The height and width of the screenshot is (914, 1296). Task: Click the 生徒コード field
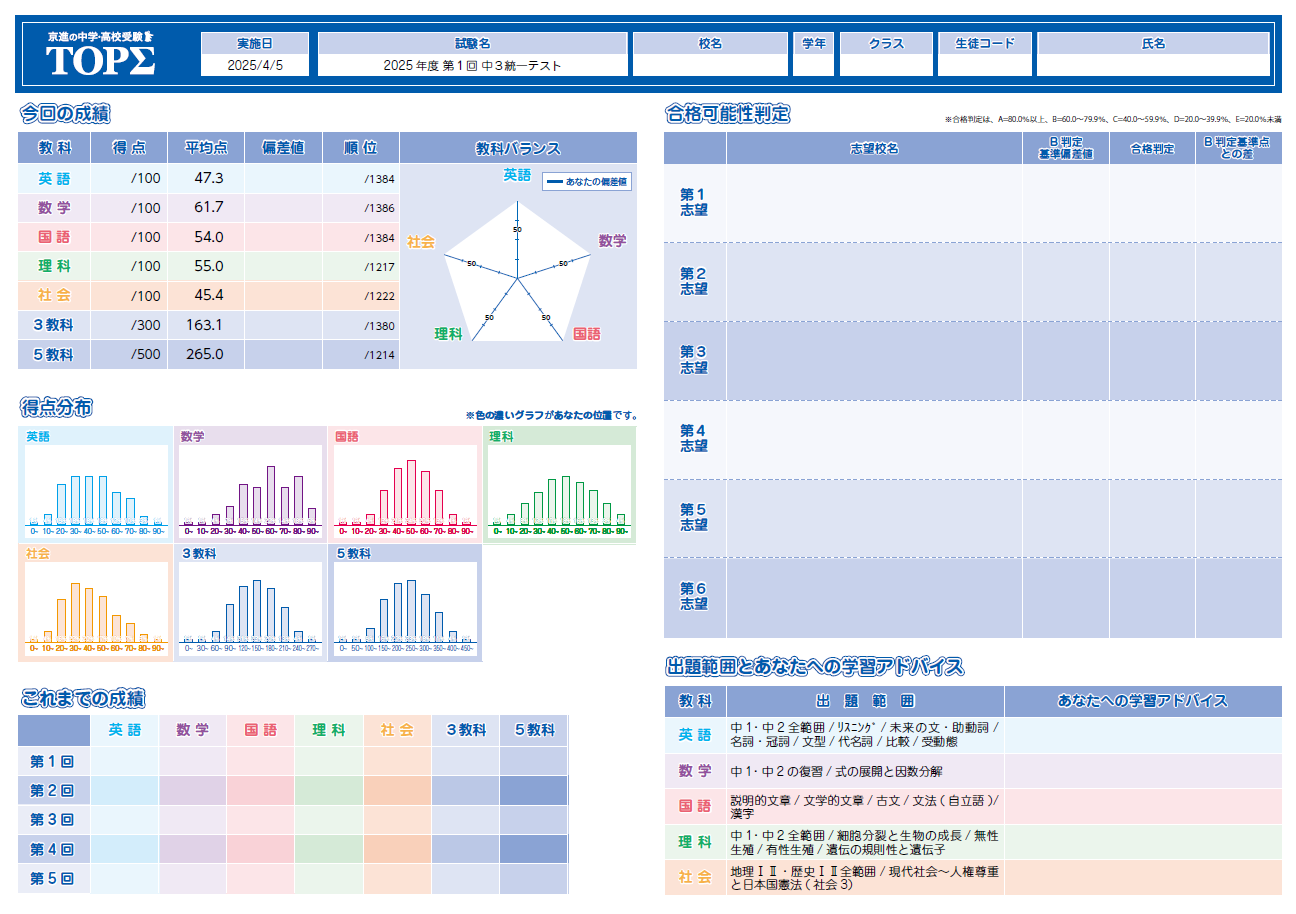tap(984, 65)
